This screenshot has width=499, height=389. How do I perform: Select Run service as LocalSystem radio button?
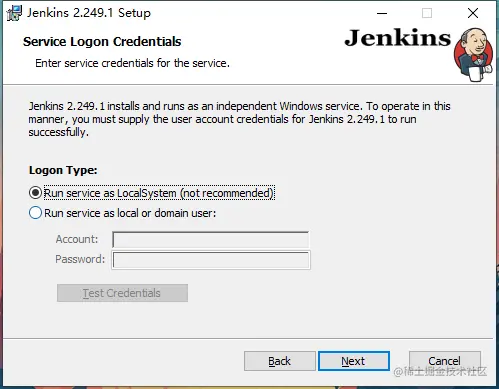click(x=35, y=193)
